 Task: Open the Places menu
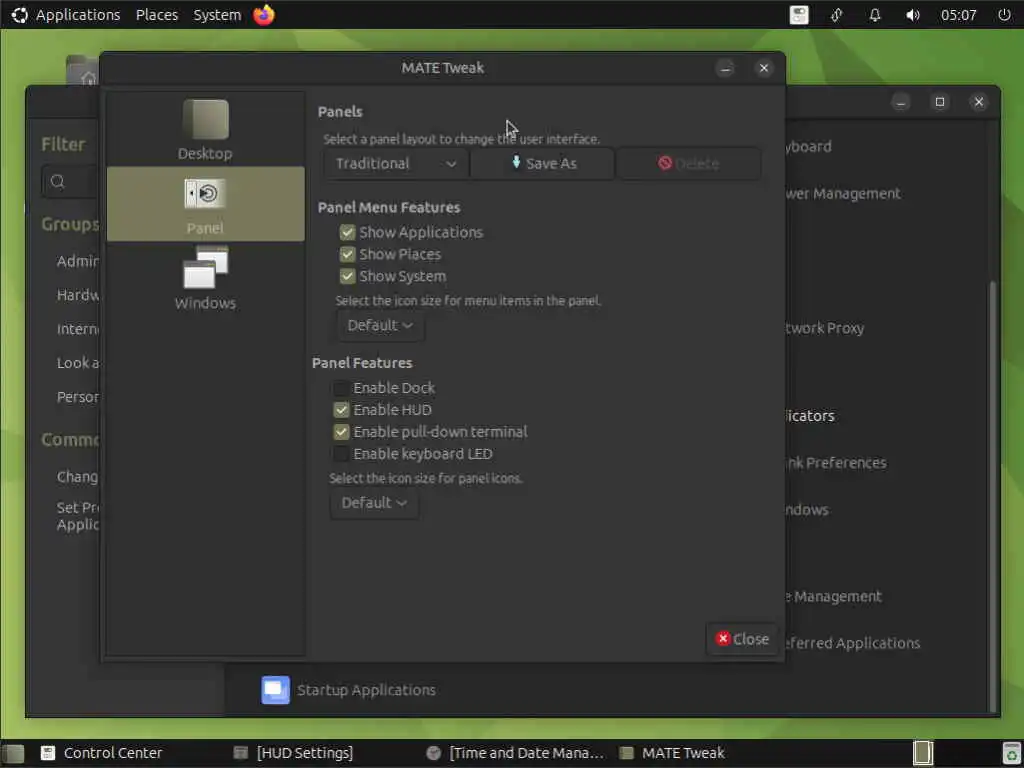(x=157, y=14)
